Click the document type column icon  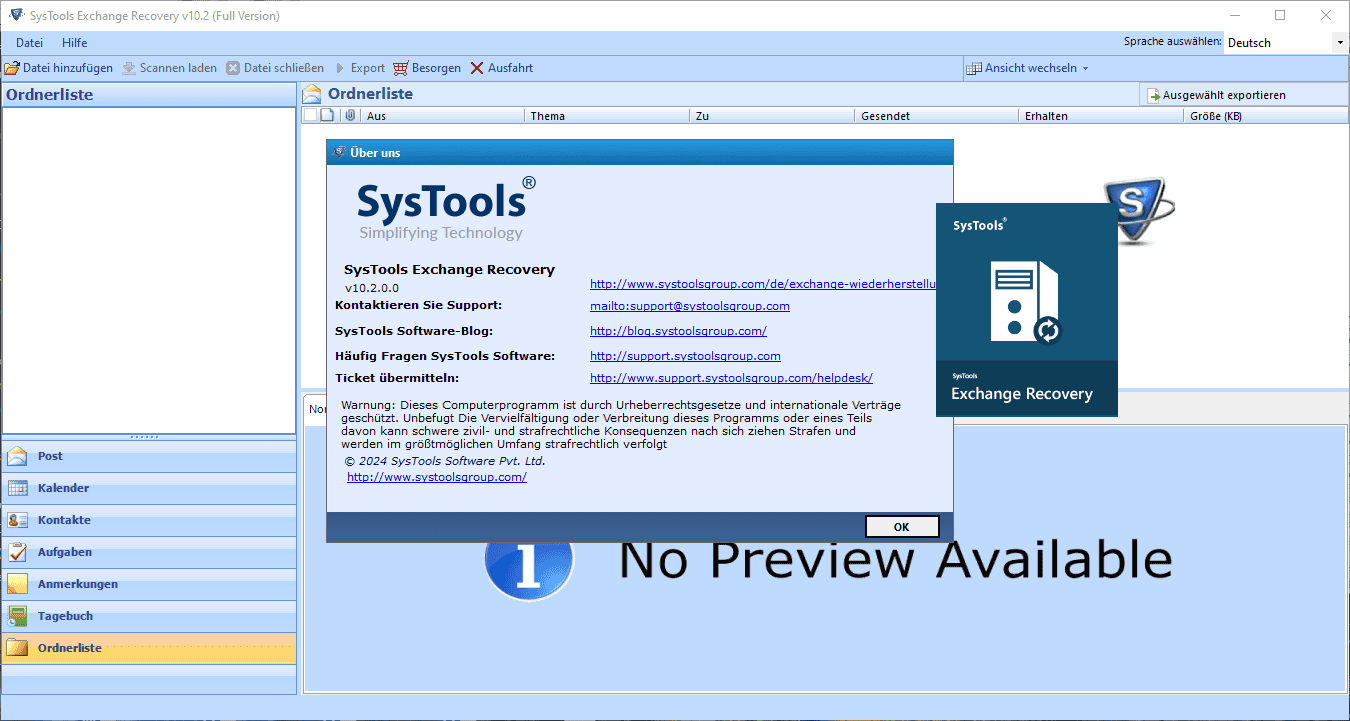click(326, 115)
